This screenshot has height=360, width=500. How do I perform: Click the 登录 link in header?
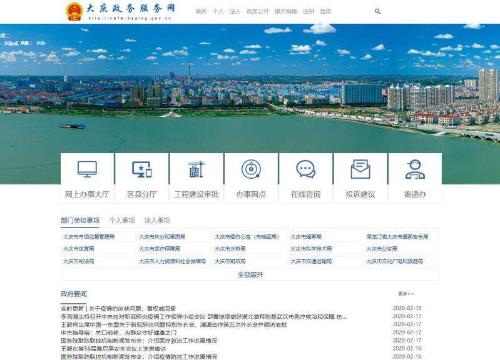[x=325, y=11]
